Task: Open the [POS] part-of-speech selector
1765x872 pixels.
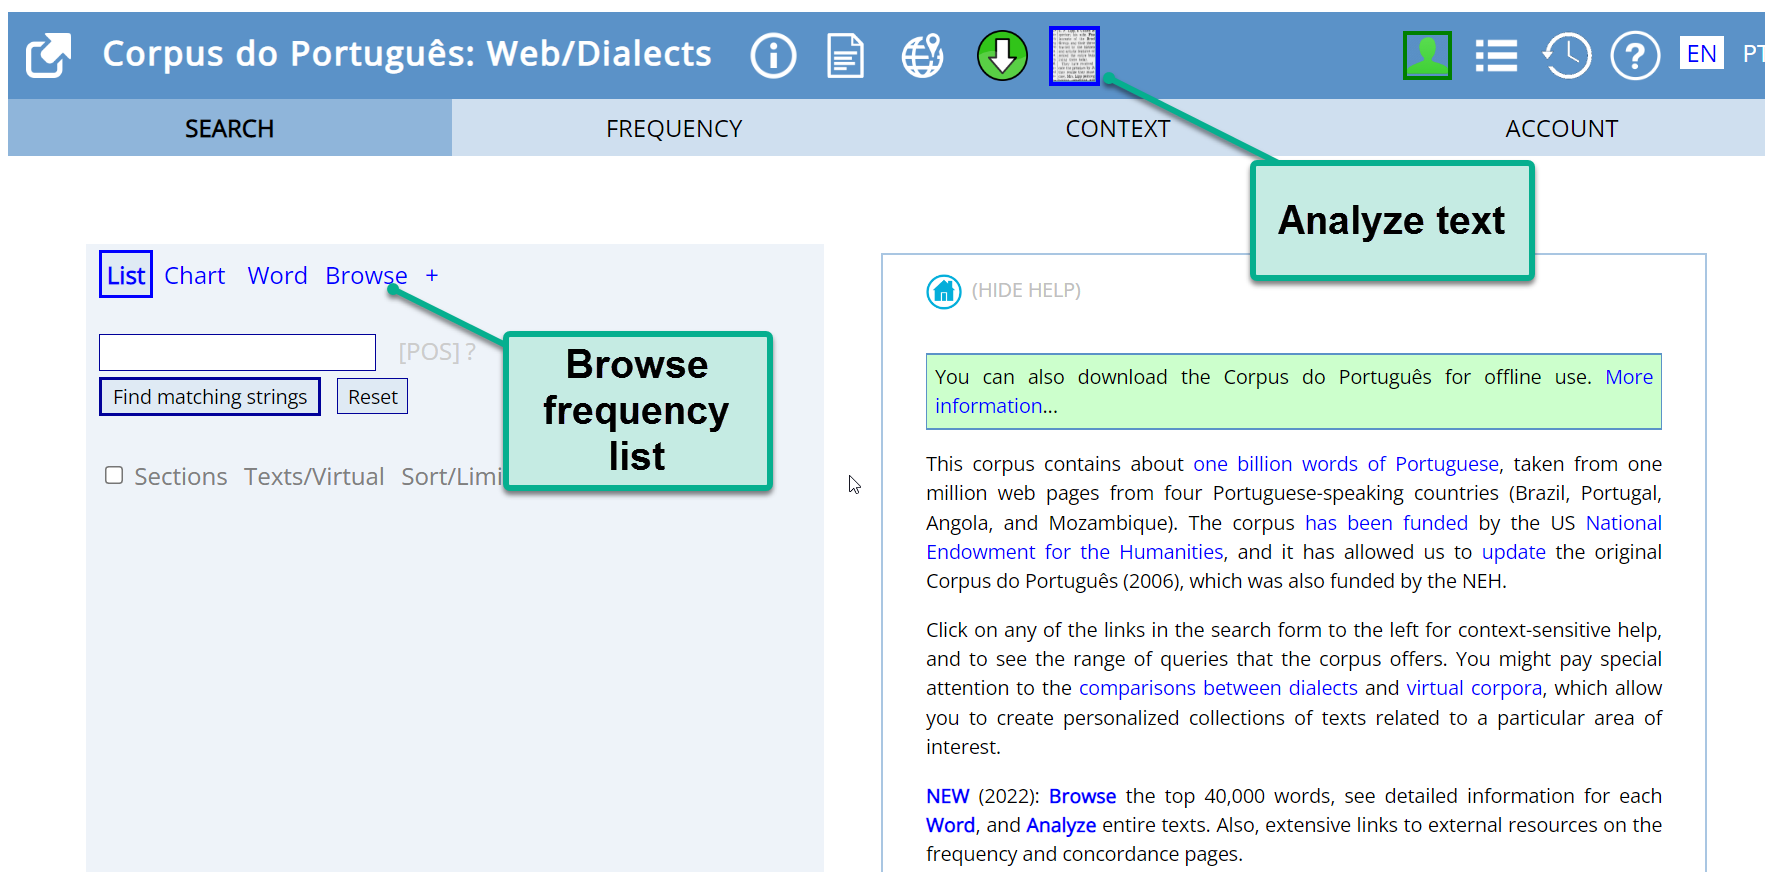Action: click(x=429, y=352)
